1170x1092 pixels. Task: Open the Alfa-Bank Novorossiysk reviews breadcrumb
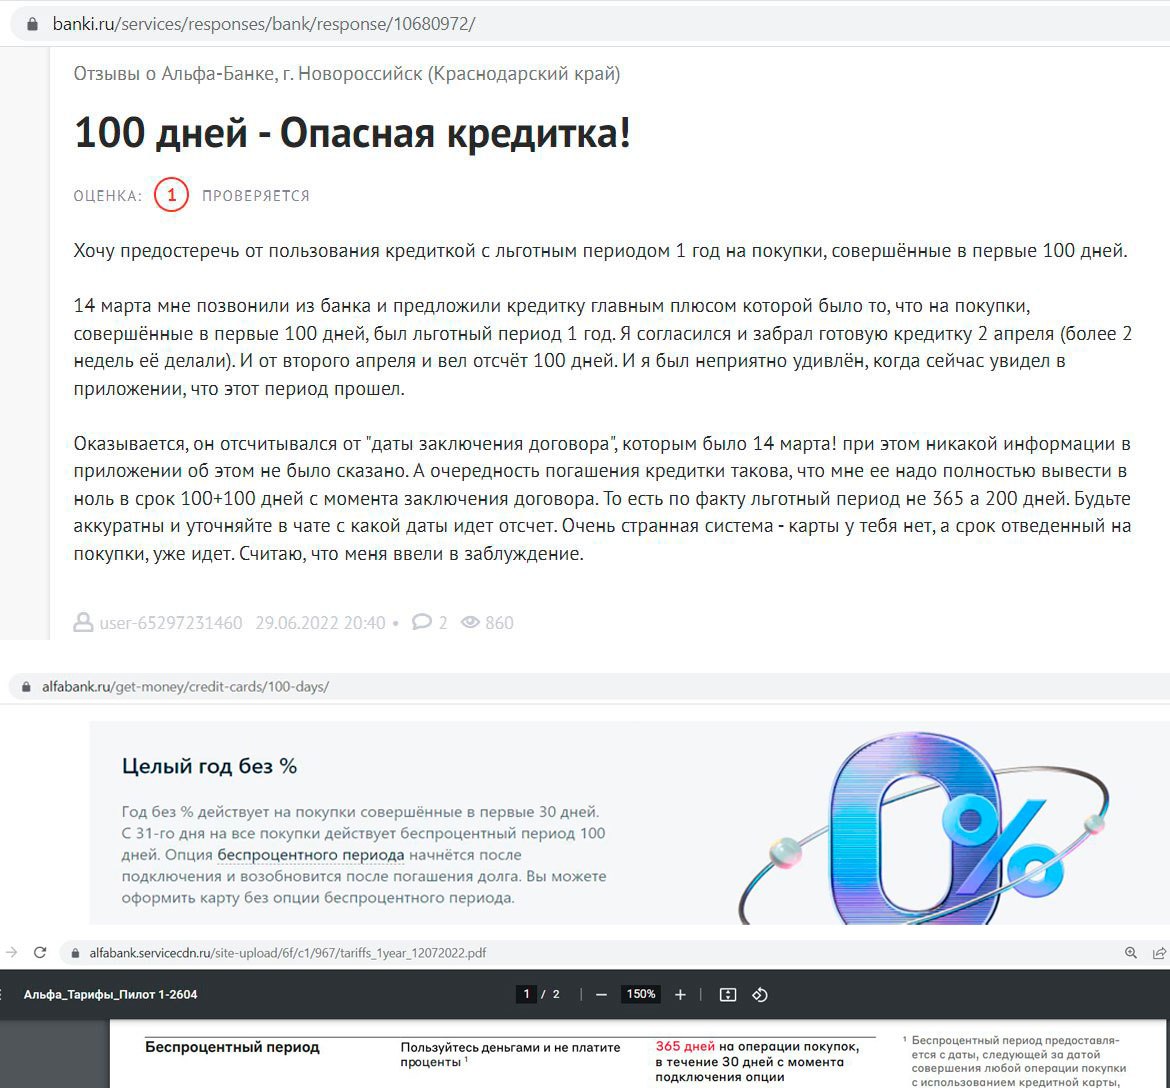[346, 74]
